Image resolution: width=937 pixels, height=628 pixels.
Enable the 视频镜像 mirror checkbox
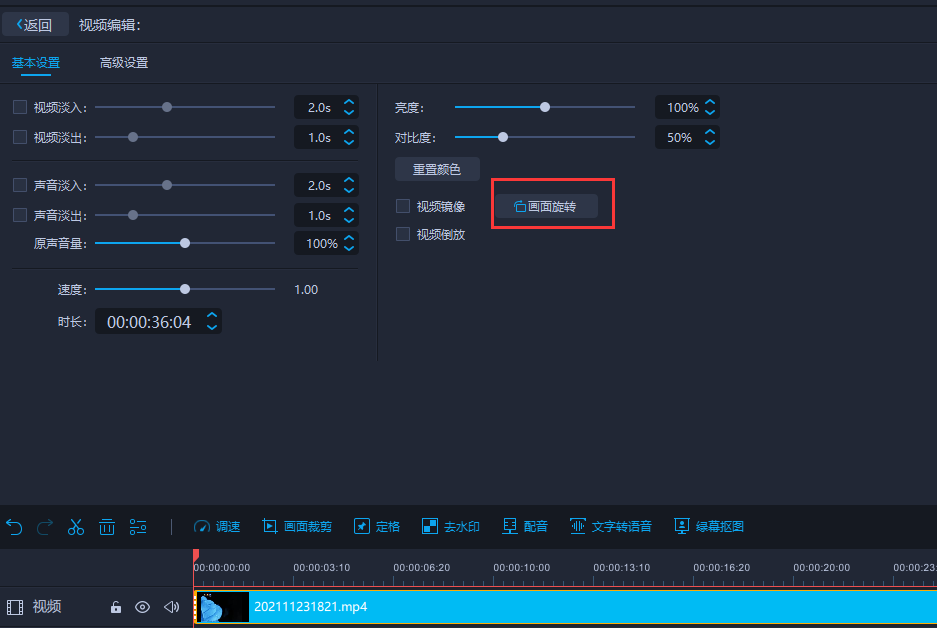403,206
